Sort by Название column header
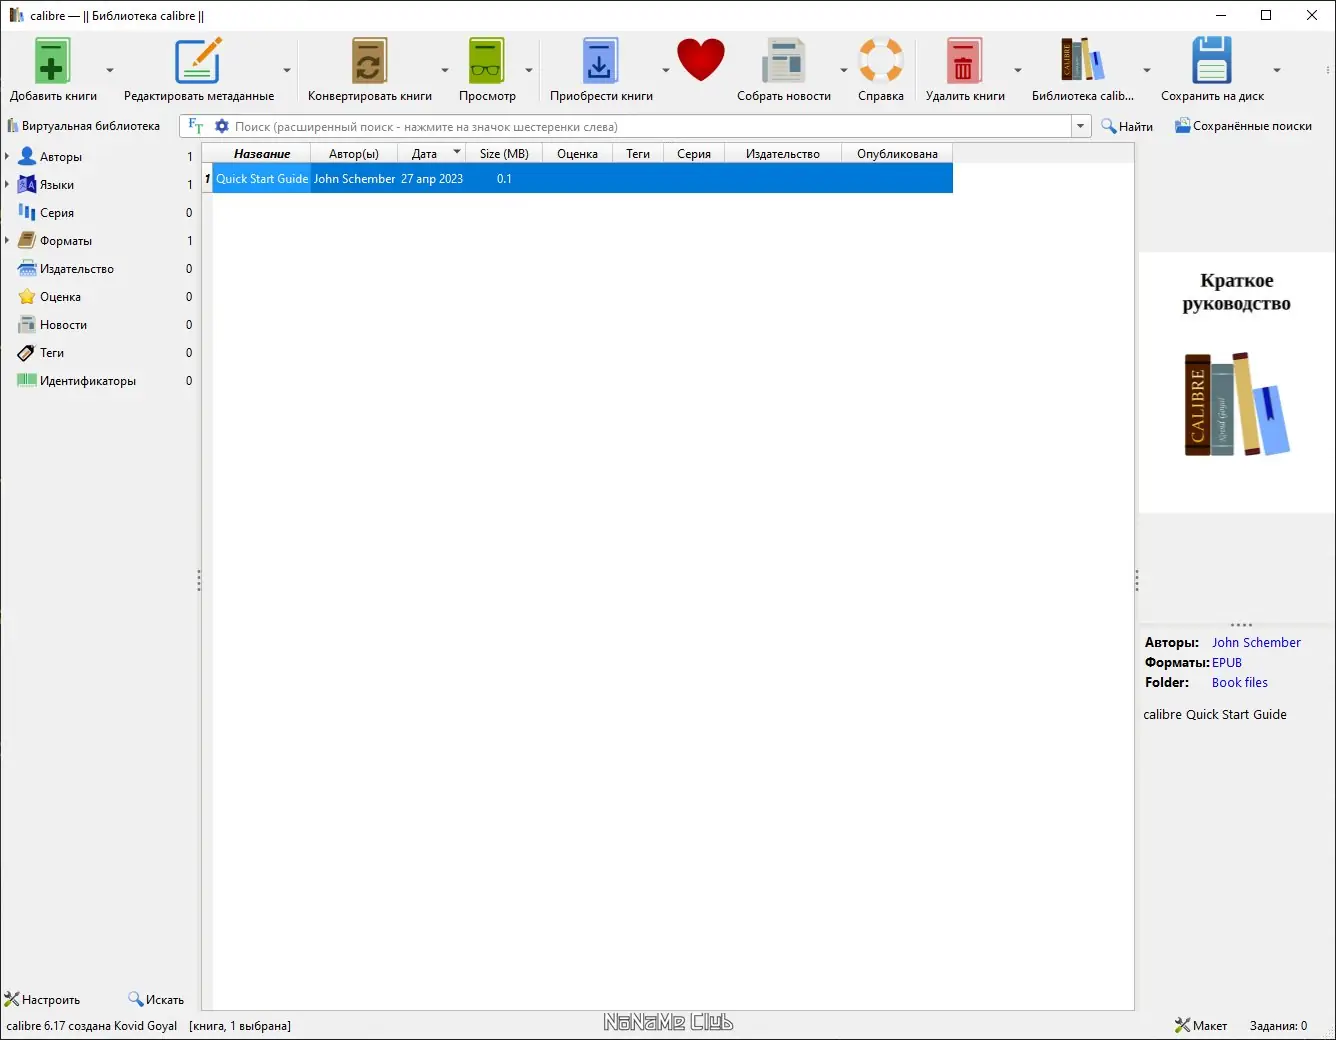Image resolution: width=1336 pixels, height=1040 pixels. pos(262,153)
